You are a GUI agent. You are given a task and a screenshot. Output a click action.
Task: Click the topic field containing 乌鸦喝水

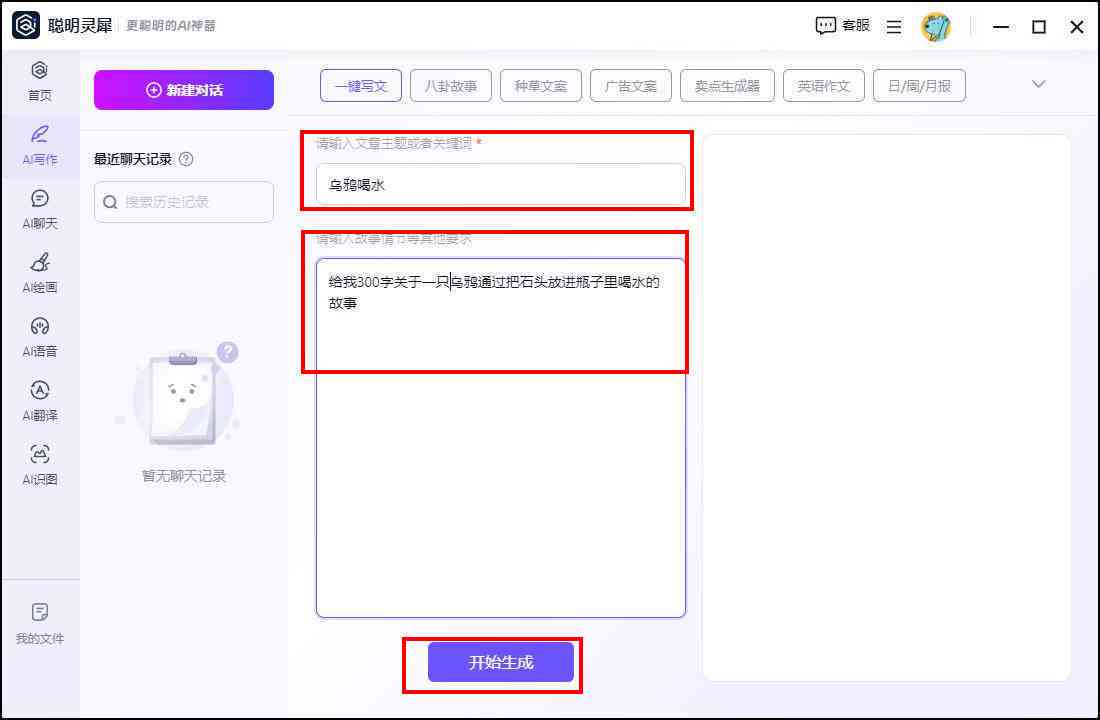coord(501,185)
